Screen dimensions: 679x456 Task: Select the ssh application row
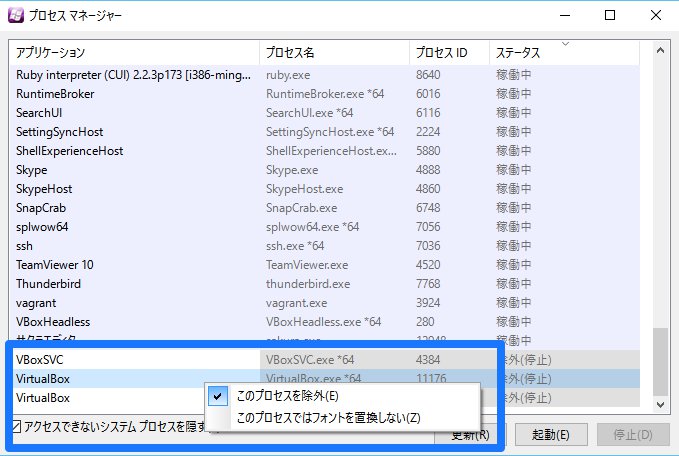click(x=324, y=246)
